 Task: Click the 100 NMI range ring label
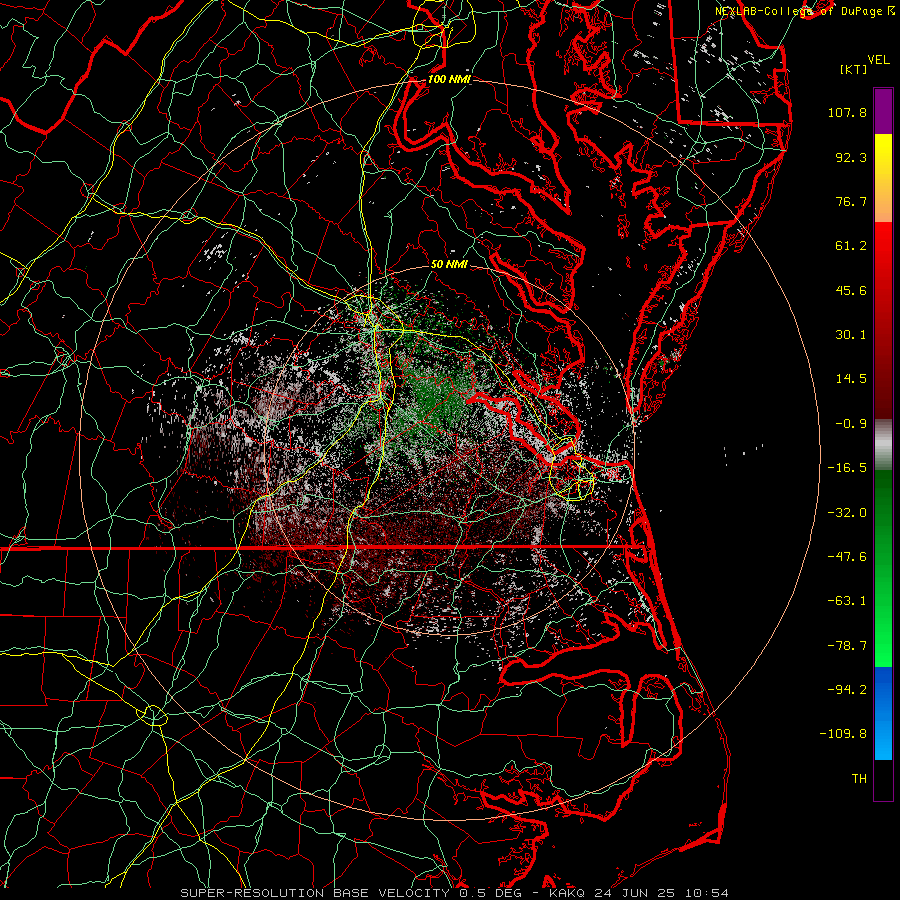449,79
